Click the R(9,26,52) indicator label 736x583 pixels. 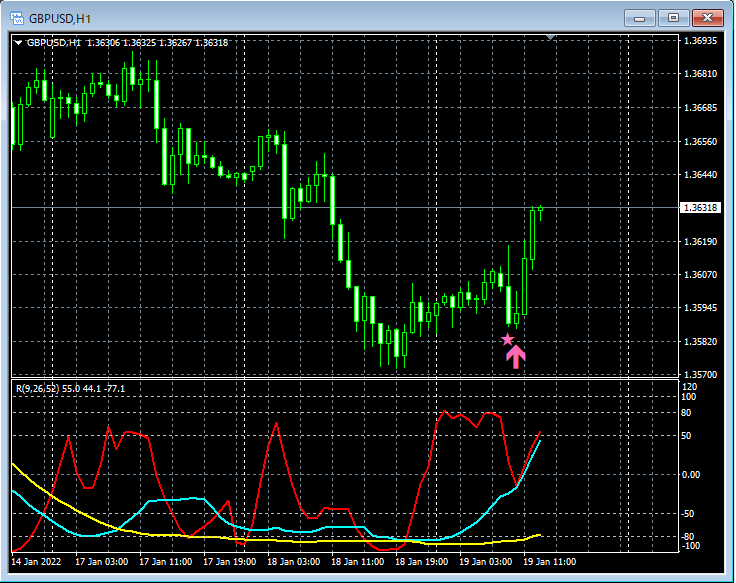pyautogui.click(x=38, y=389)
